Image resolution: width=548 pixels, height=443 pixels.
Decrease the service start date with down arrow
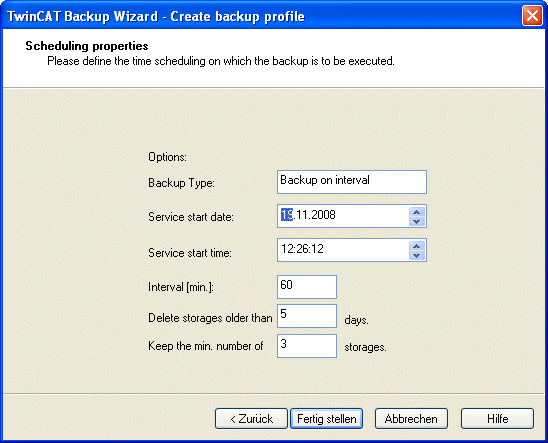click(x=417, y=221)
